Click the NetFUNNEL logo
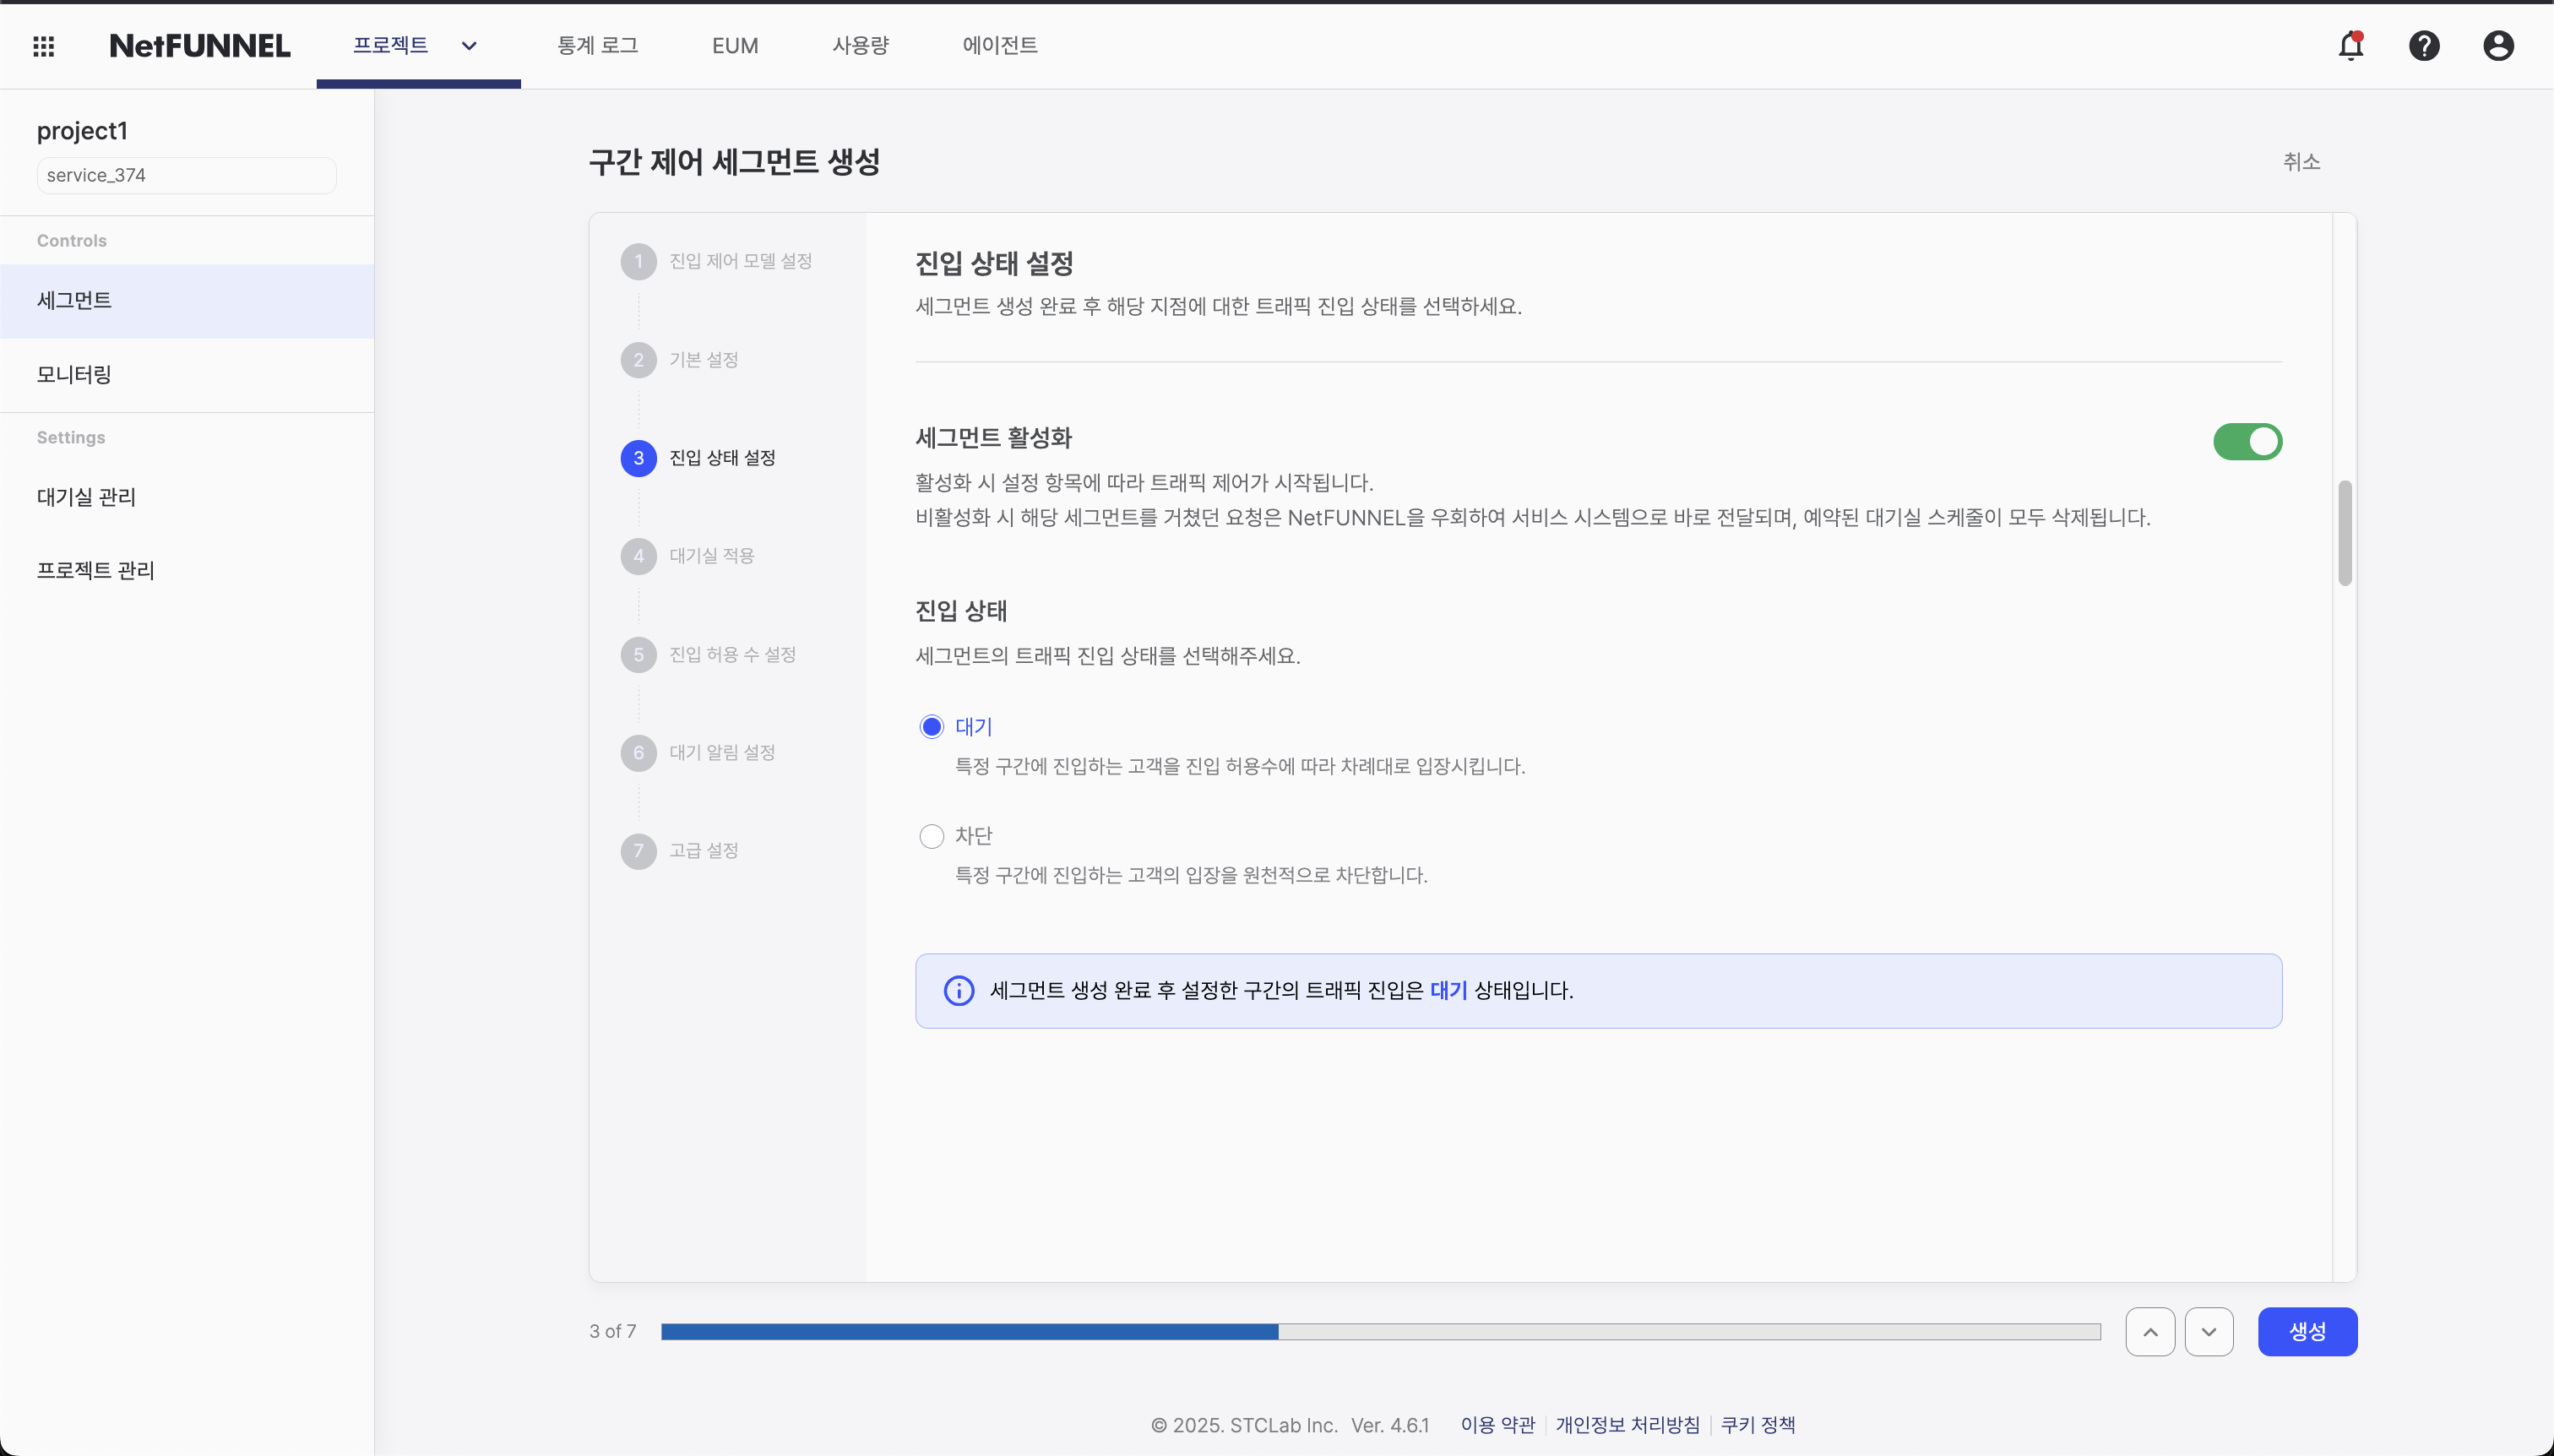 [x=199, y=45]
